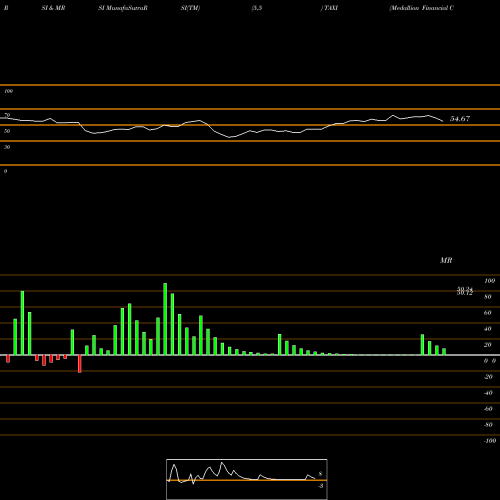Click the 60 label on the MR axis
Viewport: 500px width, 500px height.
[x=488, y=313]
